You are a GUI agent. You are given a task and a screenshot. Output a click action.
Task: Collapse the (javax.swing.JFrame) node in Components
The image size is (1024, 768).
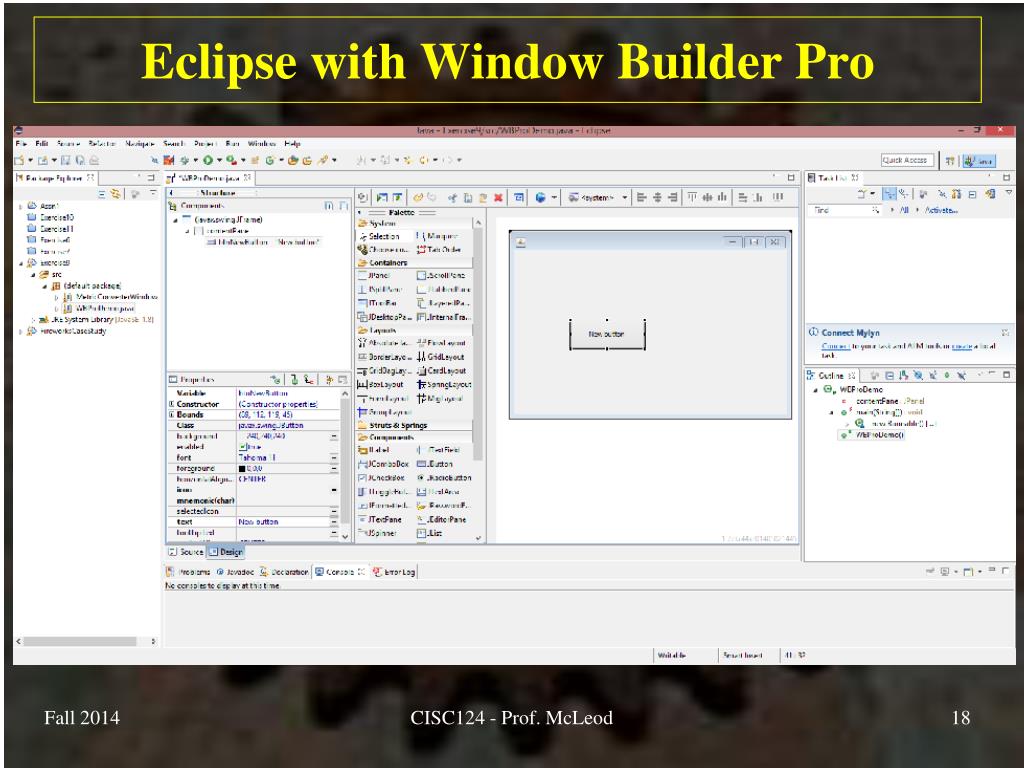click(175, 220)
